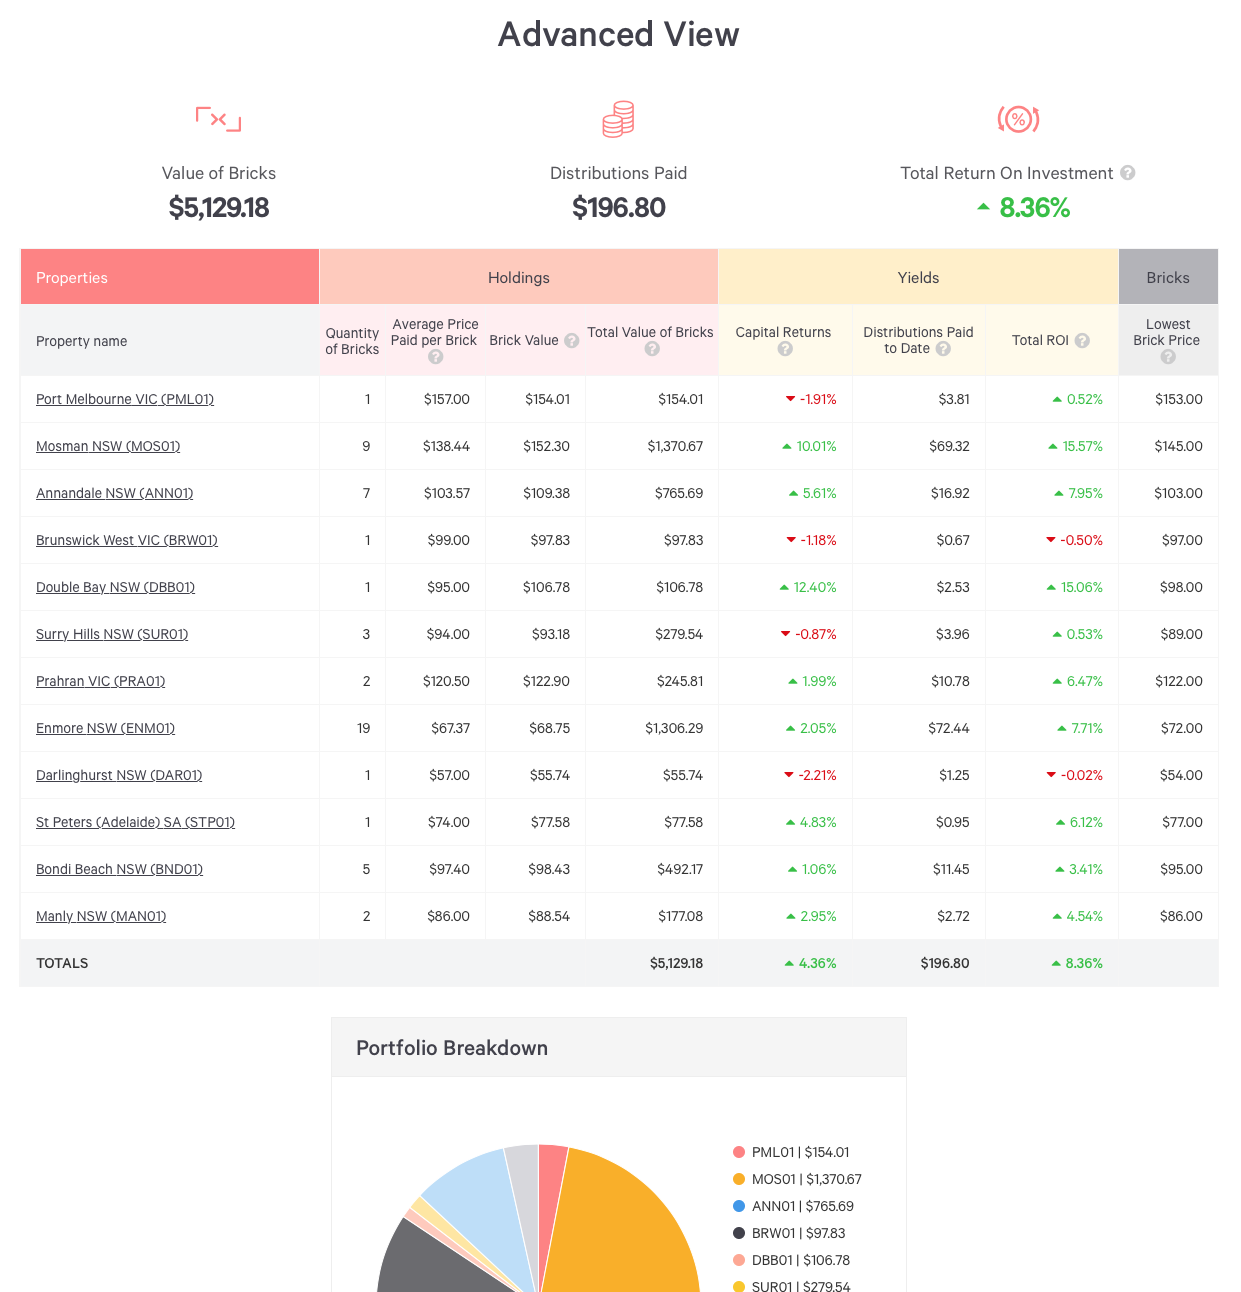Click the Portfolio Breakdown panel title
1241x1292 pixels.
[x=452, y=1048]
